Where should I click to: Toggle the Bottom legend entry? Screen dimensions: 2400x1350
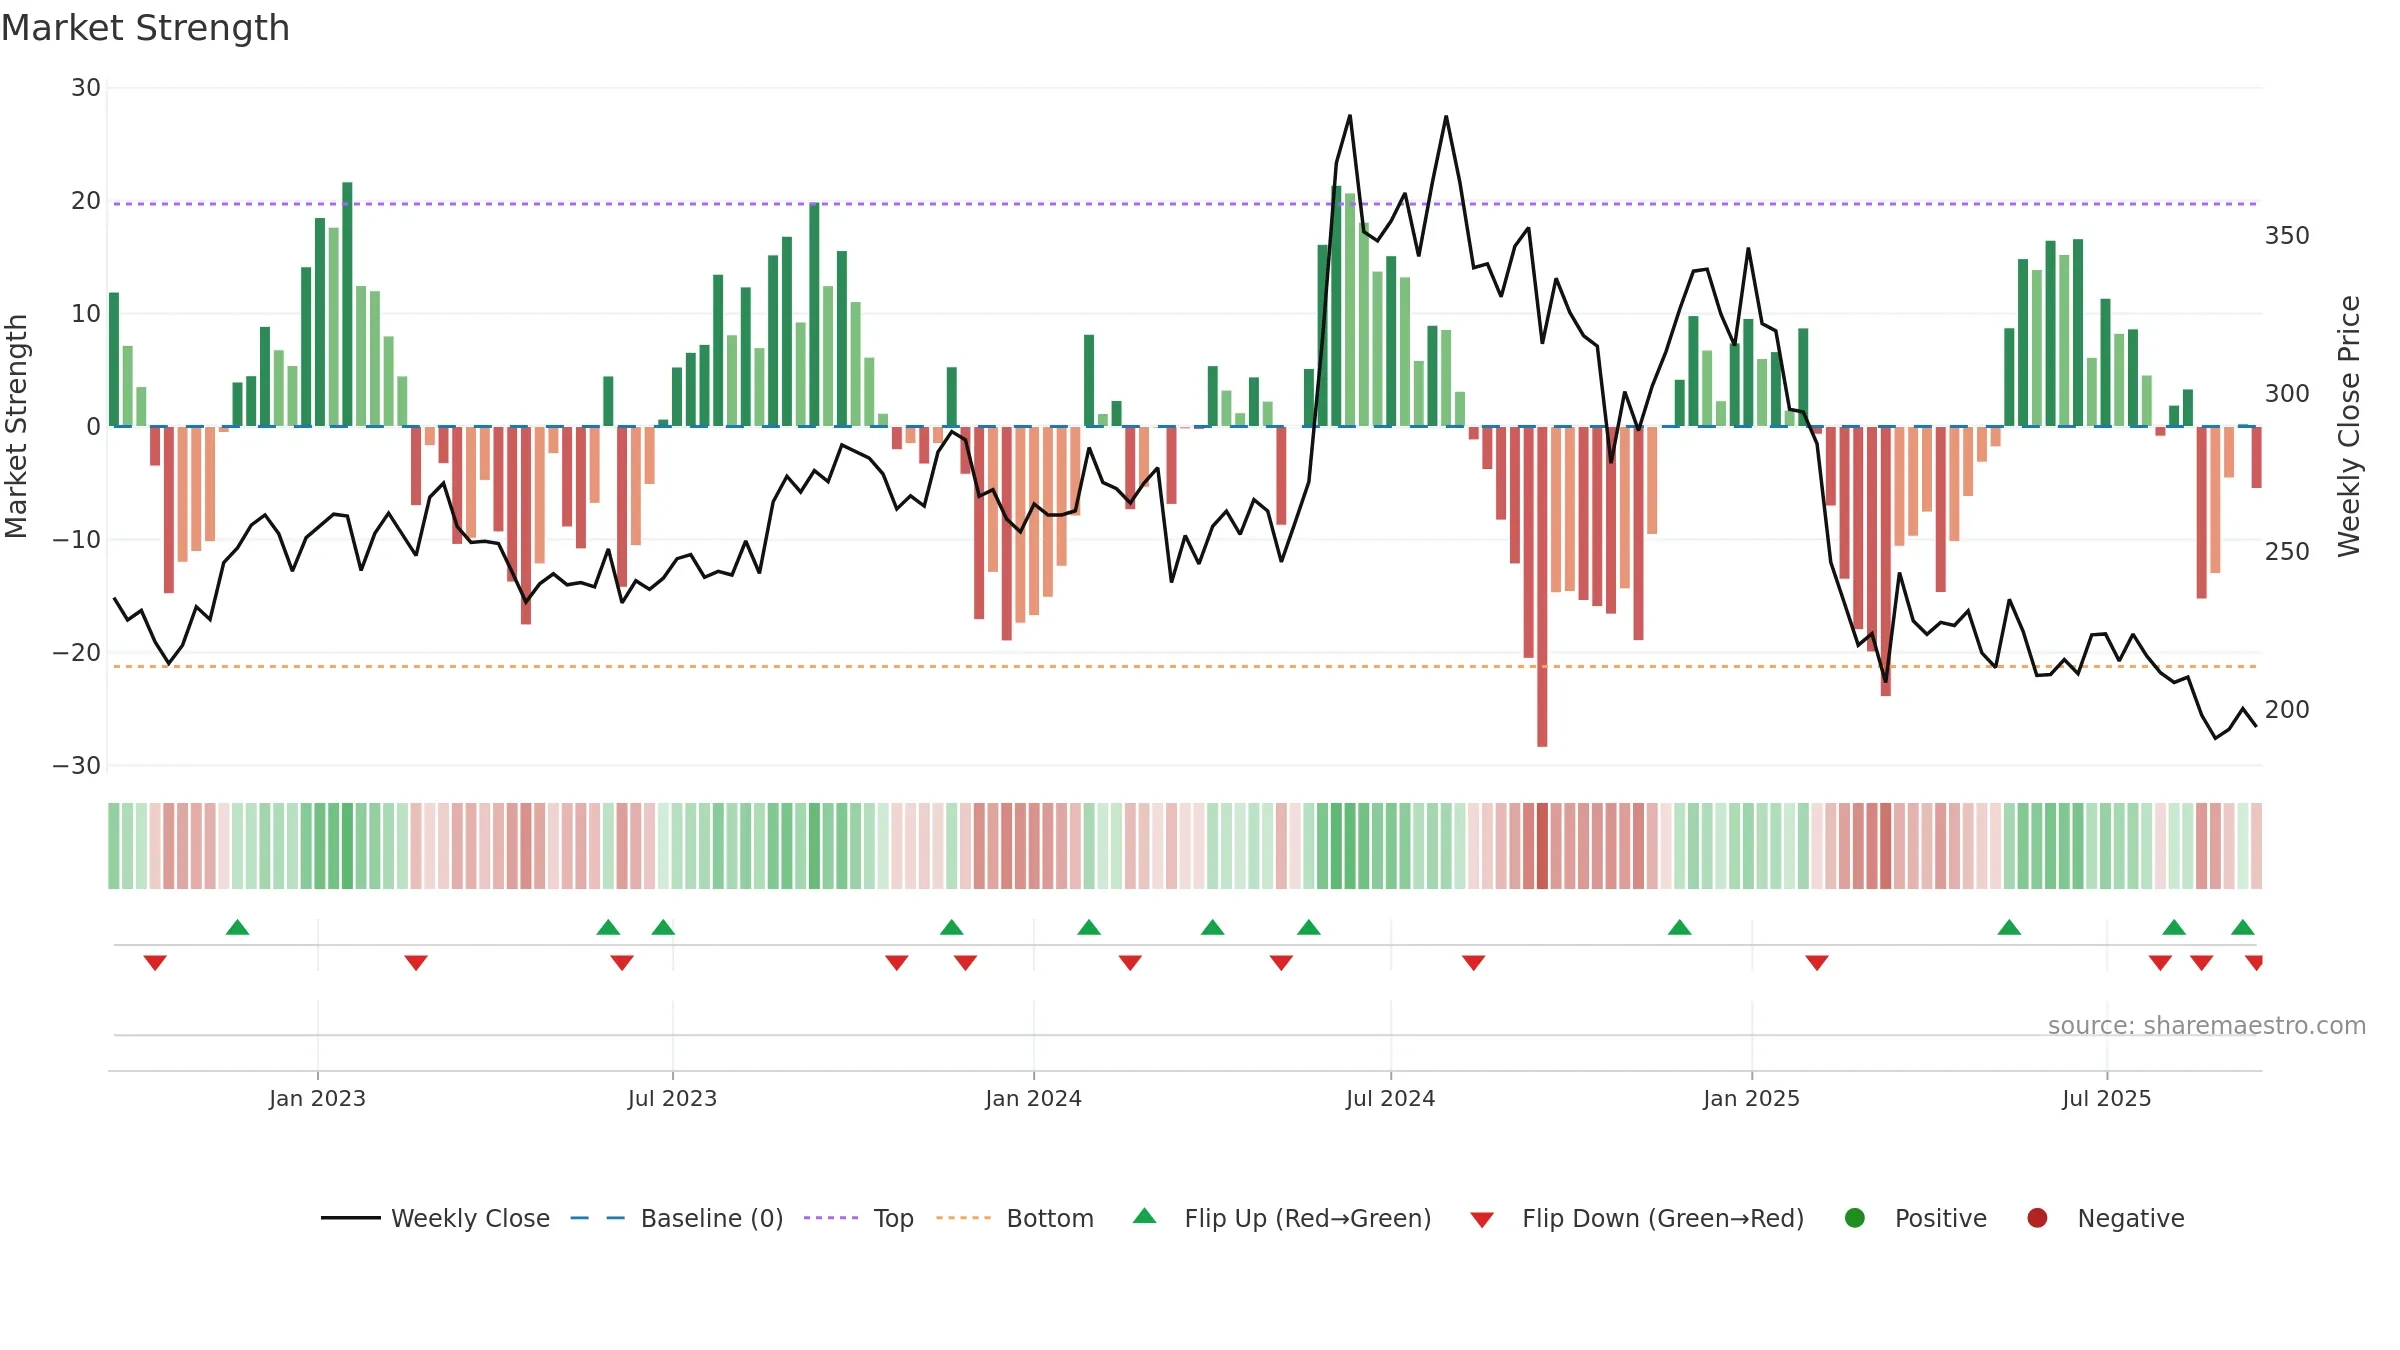pos(1015,1218)
